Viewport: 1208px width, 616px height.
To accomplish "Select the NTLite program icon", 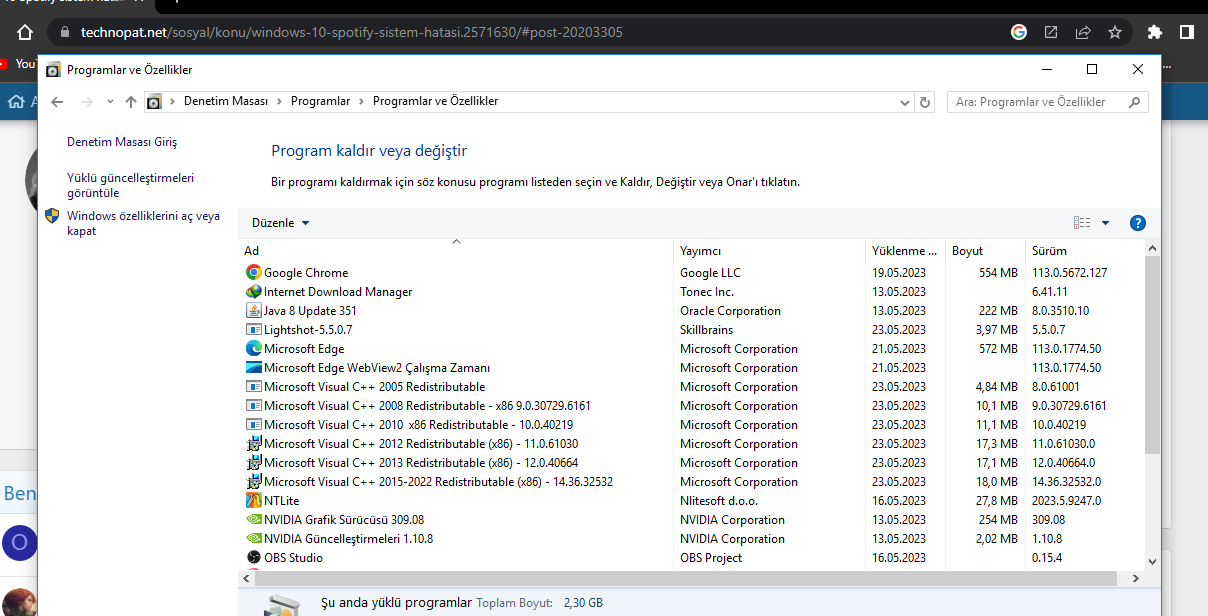I will [x=254, y=501].
